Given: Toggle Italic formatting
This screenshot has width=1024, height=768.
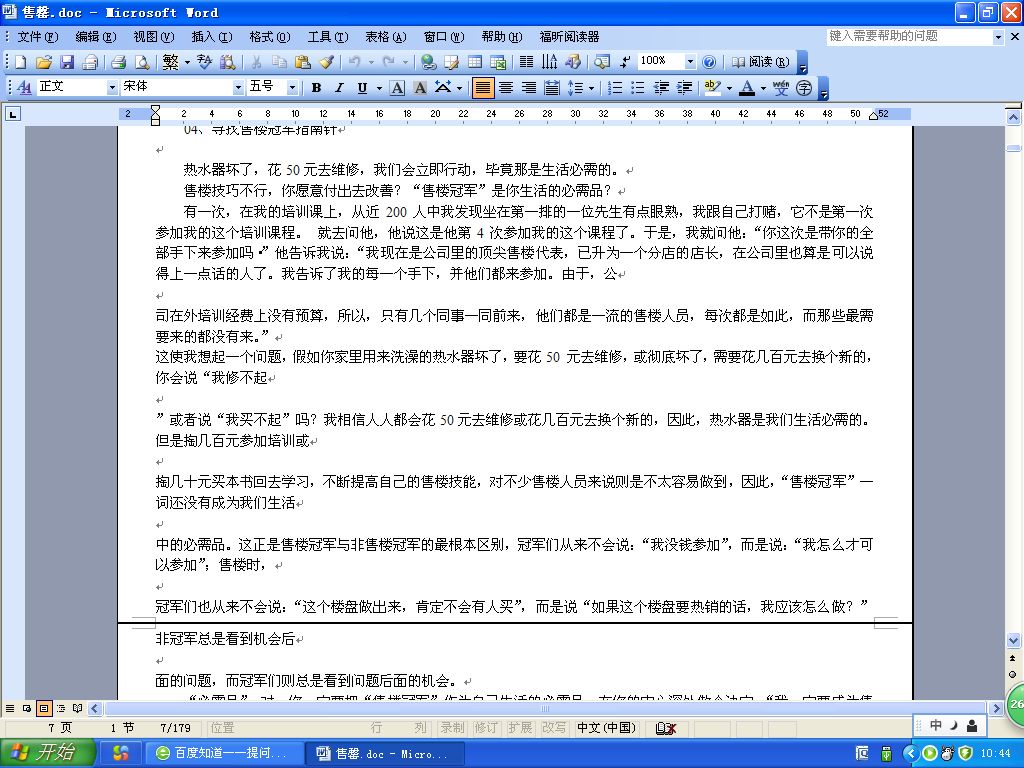Looking at the screenshot, I should (338, 88).
